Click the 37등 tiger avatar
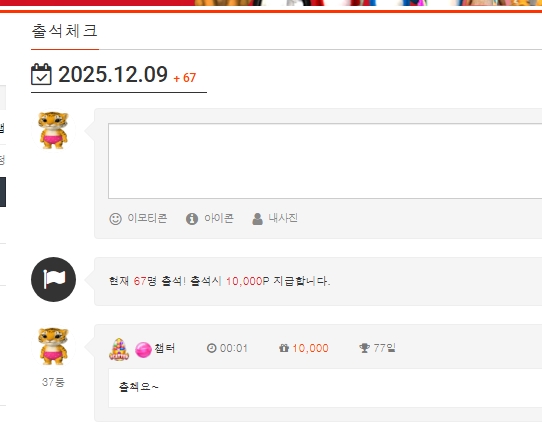The width and height of the screenshot is (542, 423). pos(53,346)
